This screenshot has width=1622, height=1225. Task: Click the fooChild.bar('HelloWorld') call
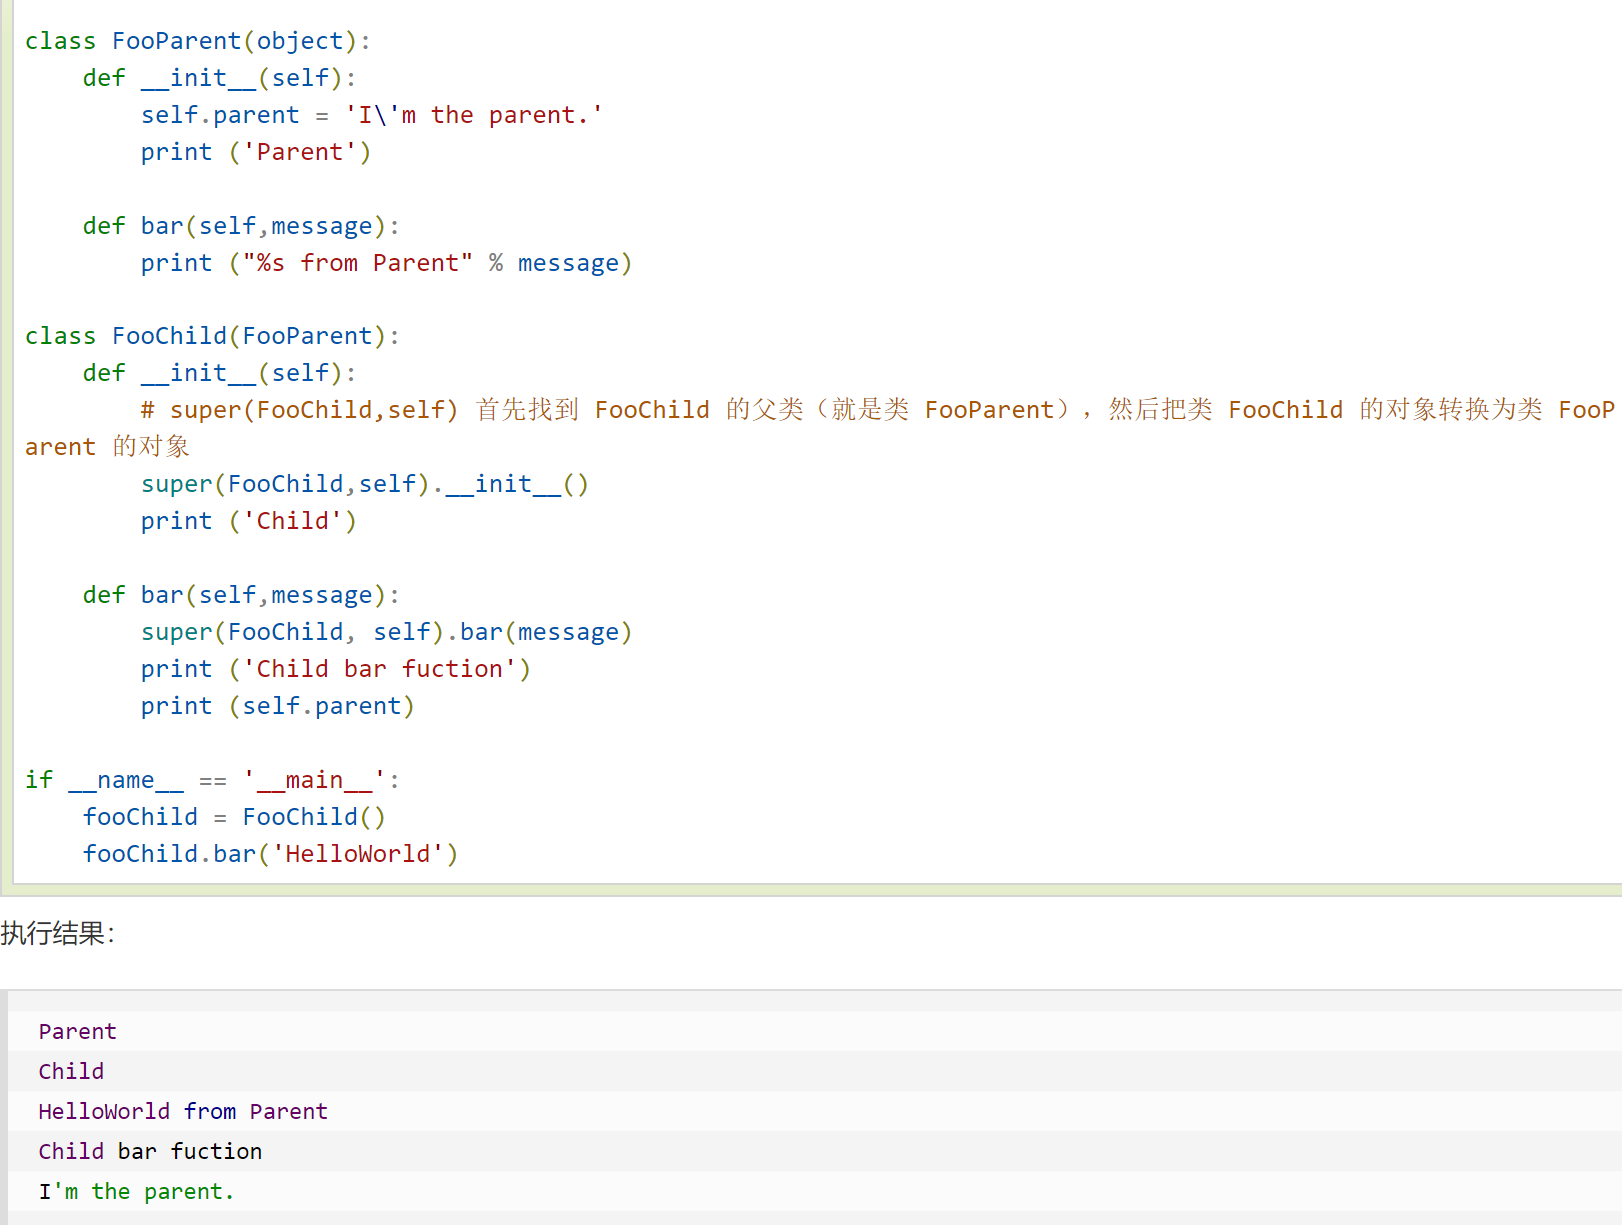(x=270, y=854)
